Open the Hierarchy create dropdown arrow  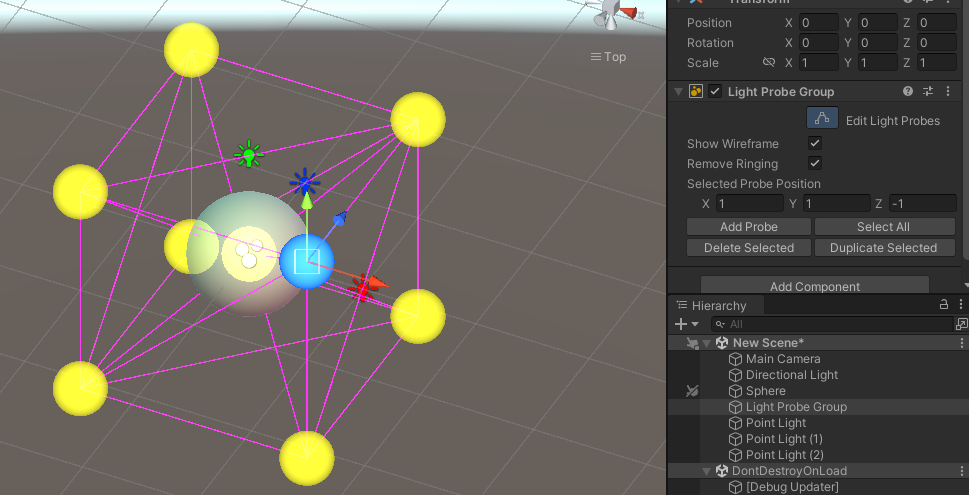point(695,324)
